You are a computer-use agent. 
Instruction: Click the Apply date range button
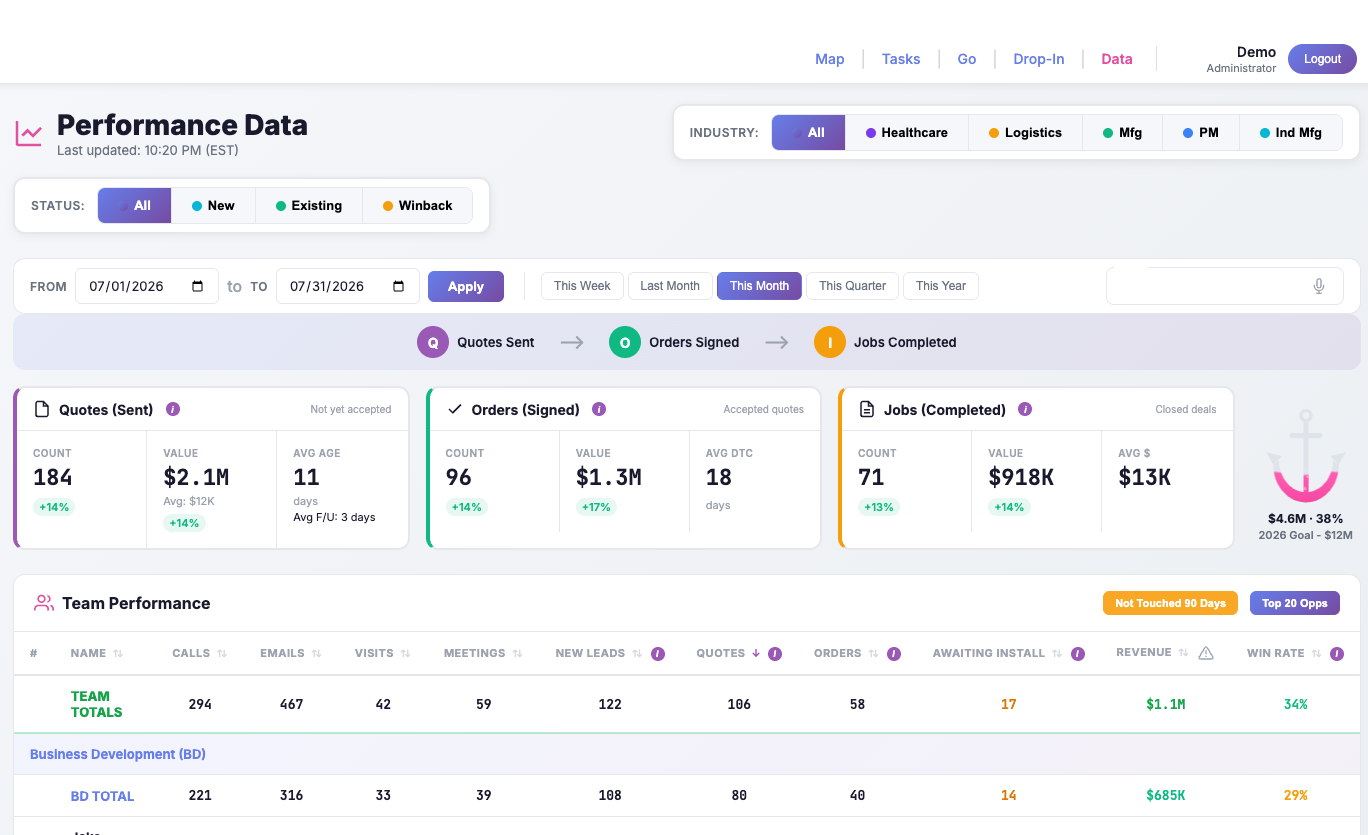[466, 286]
